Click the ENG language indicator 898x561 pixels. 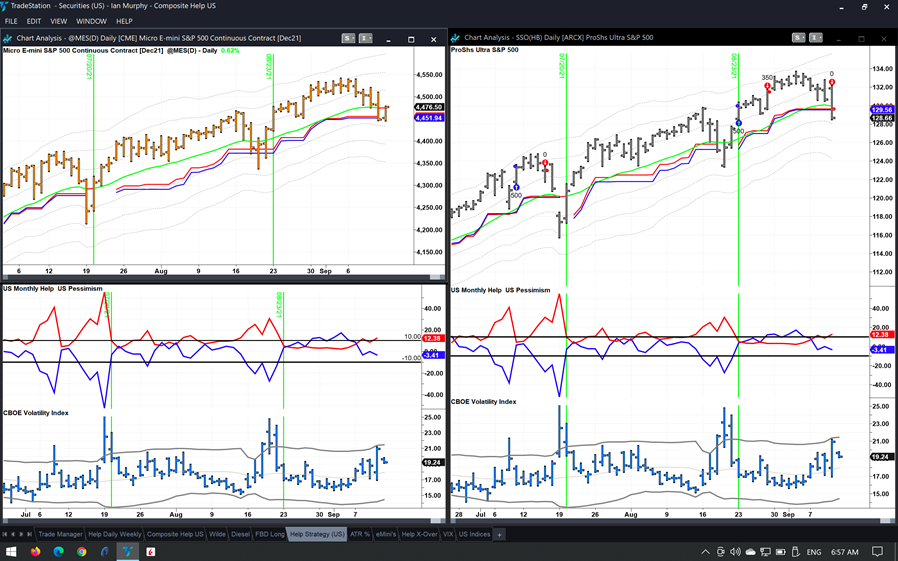pyautogui.click(x=814, y=552)
